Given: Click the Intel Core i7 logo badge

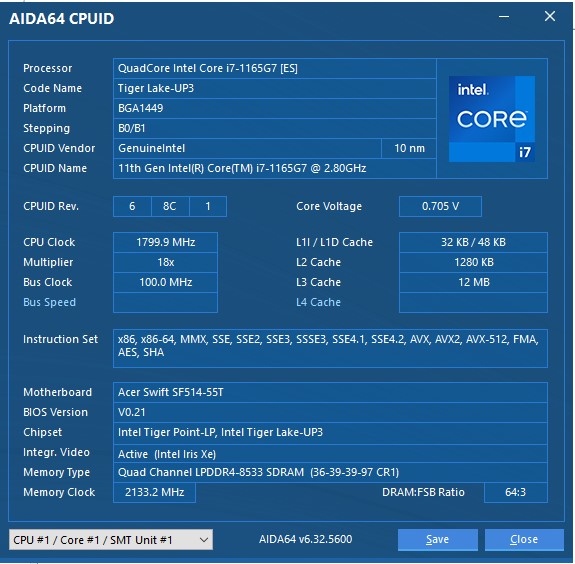Looking at the screenshot, I should [492, 119].
